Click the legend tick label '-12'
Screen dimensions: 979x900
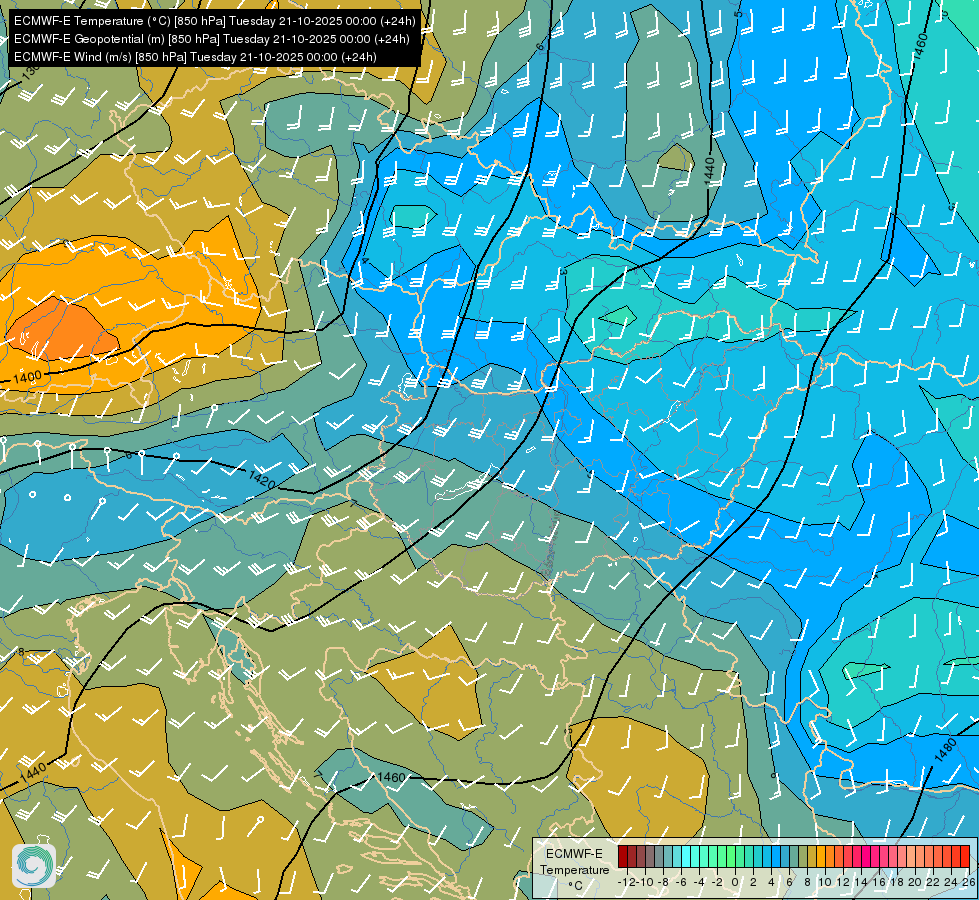pos(627,883)
